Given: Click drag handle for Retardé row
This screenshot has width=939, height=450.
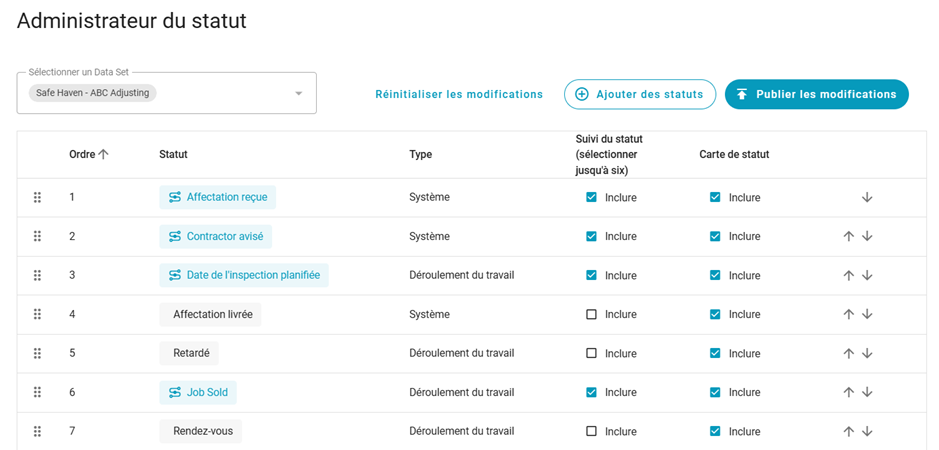Looking at the screenshot, I should (37, 354).
